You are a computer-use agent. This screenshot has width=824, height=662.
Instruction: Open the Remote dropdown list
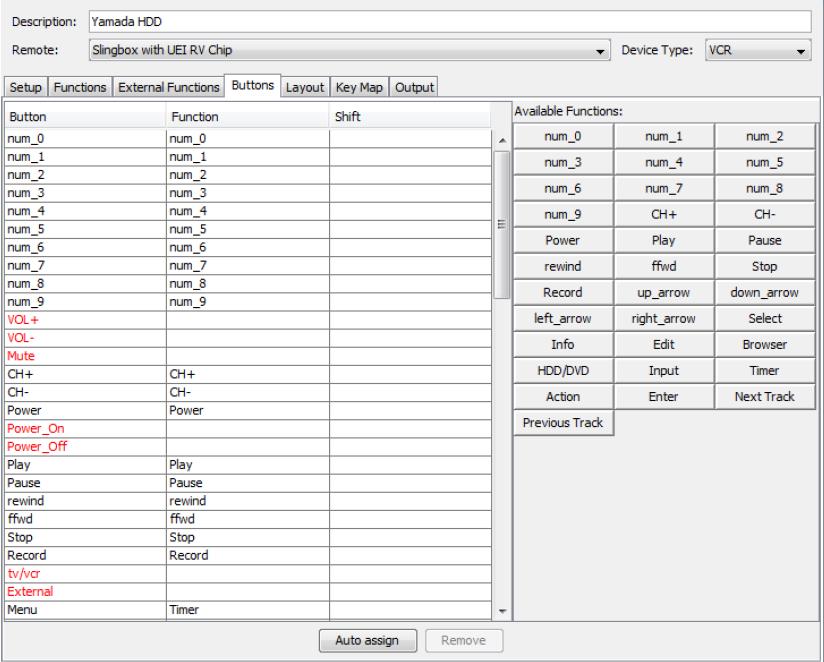tap(601, 50)
